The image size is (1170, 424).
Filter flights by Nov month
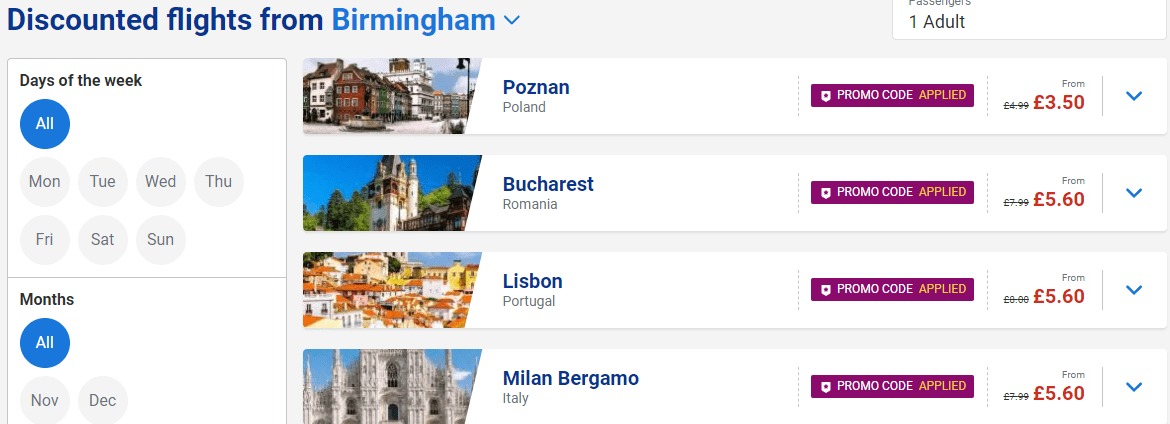(x=45, y=400)
